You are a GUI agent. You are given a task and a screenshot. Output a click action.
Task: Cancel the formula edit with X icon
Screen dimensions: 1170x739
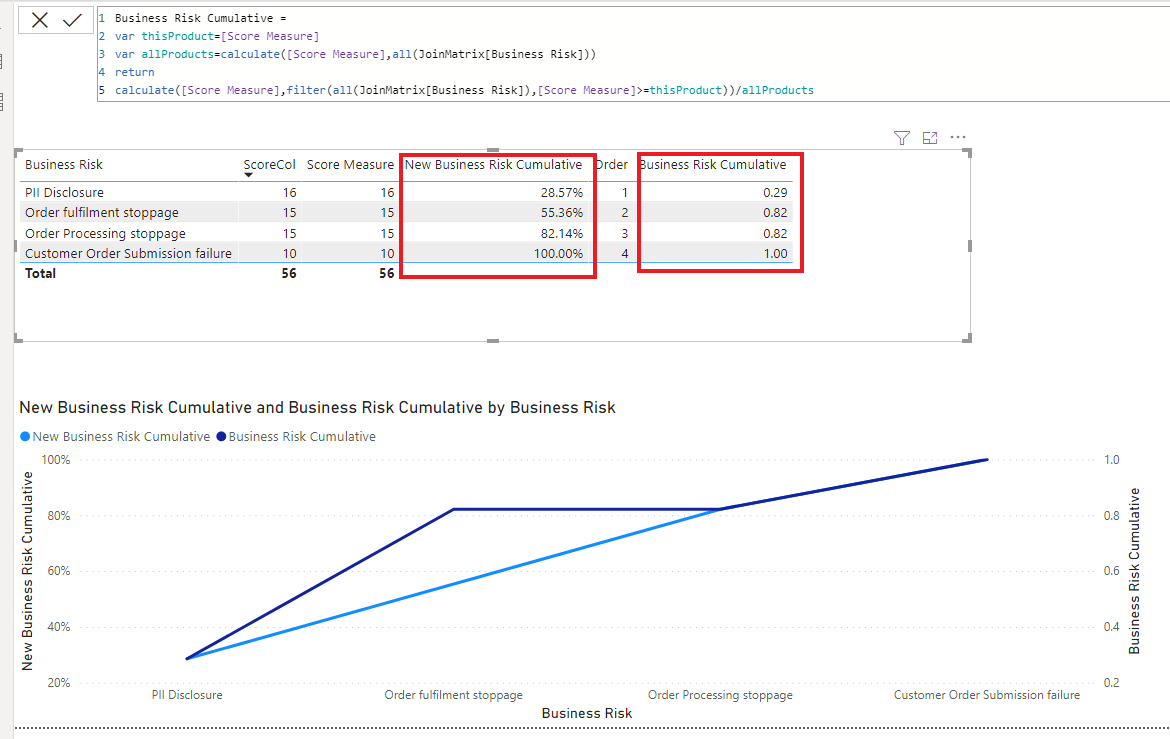pyautogui.click(x=40, y=20)
